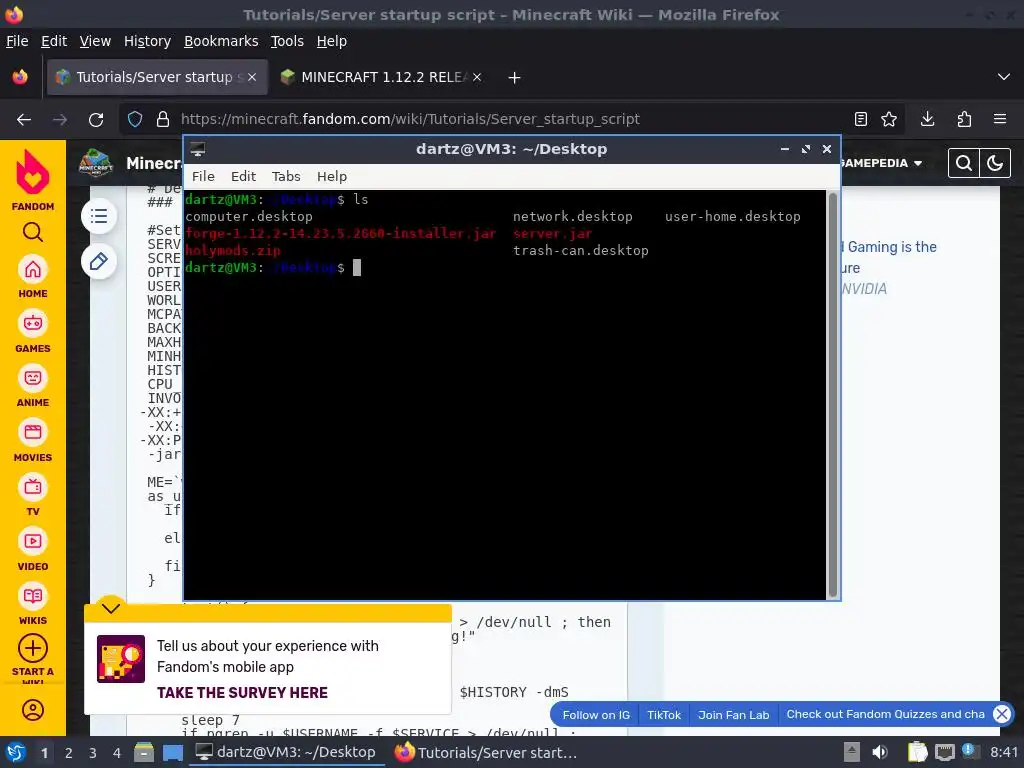This screenshot has height=768, width=1024.
Task: Open Fandom user profile icon
Action: [x=33, y=710]
